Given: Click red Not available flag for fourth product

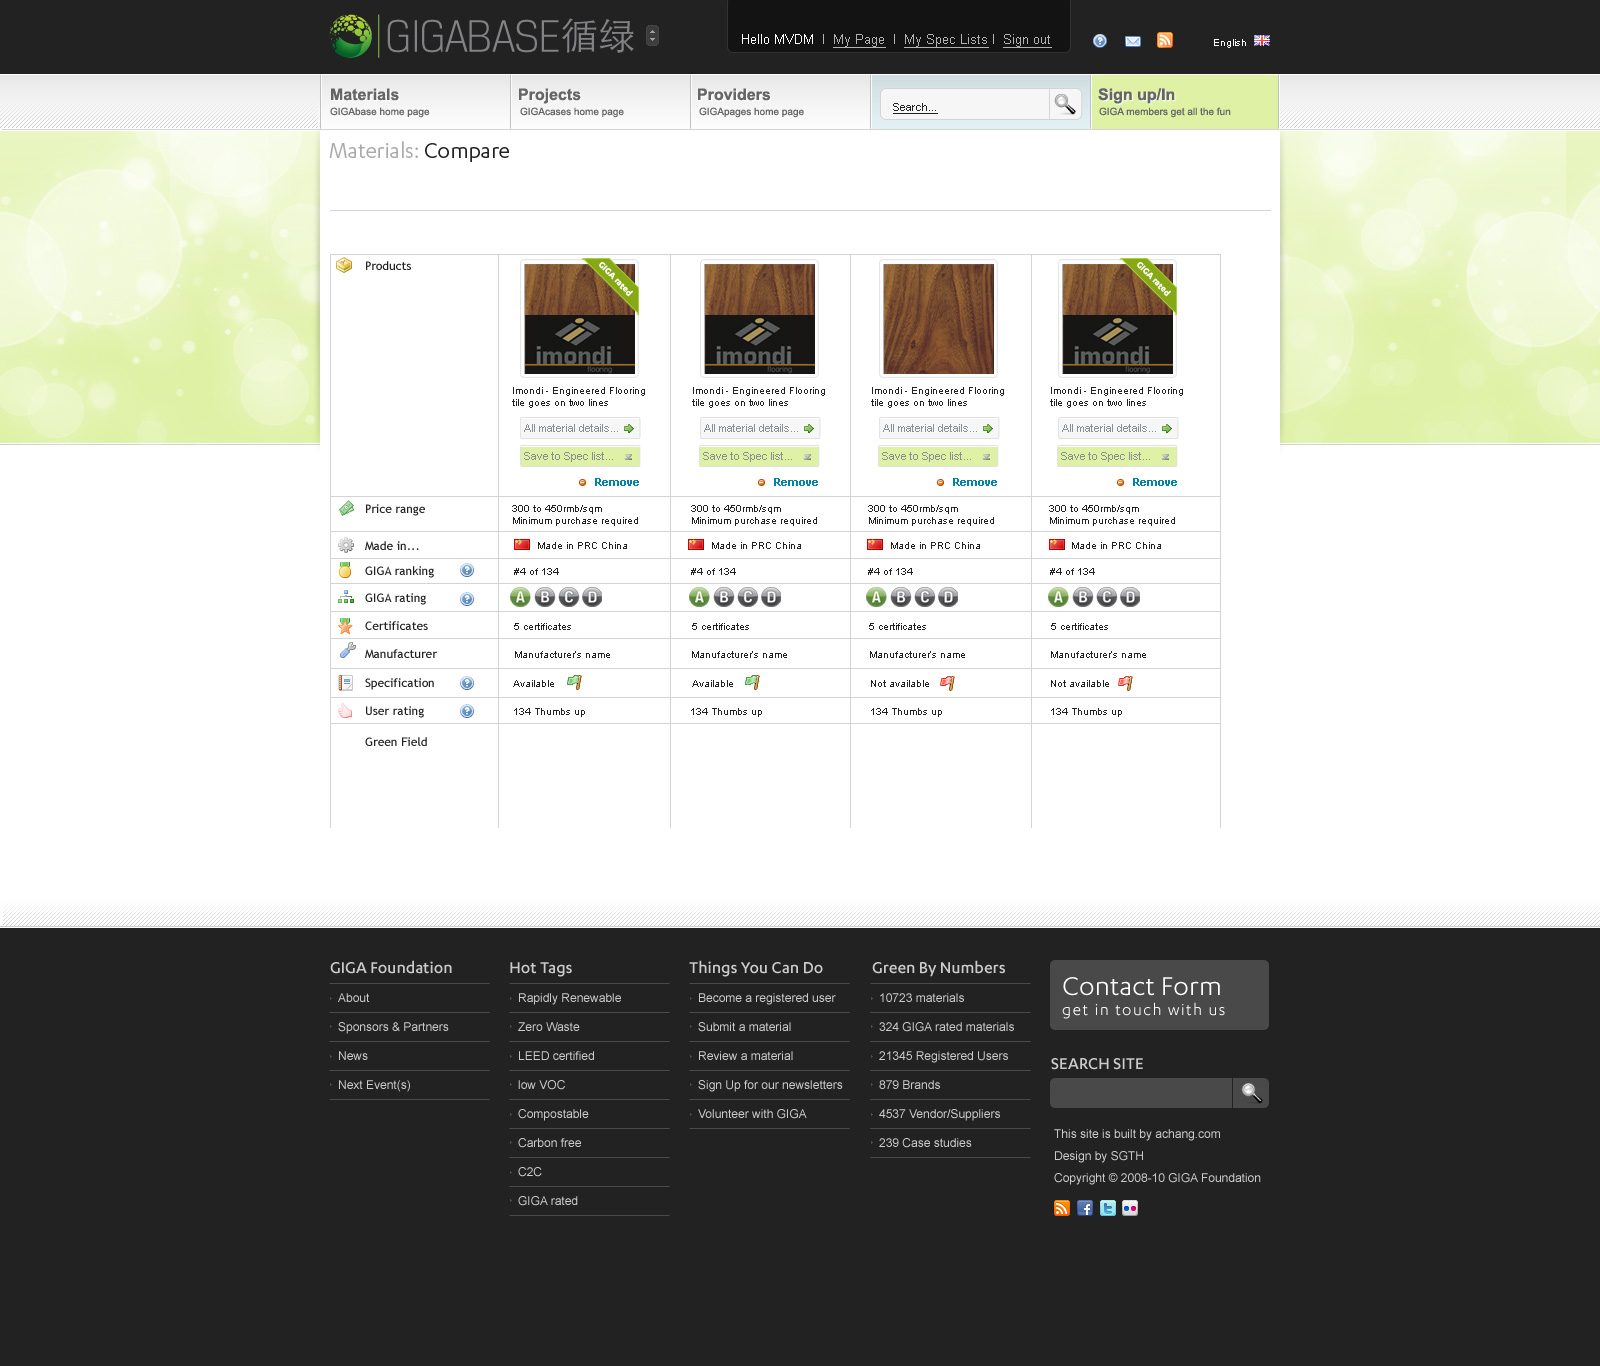Looking at the screenshot, I should [1126, 684].
